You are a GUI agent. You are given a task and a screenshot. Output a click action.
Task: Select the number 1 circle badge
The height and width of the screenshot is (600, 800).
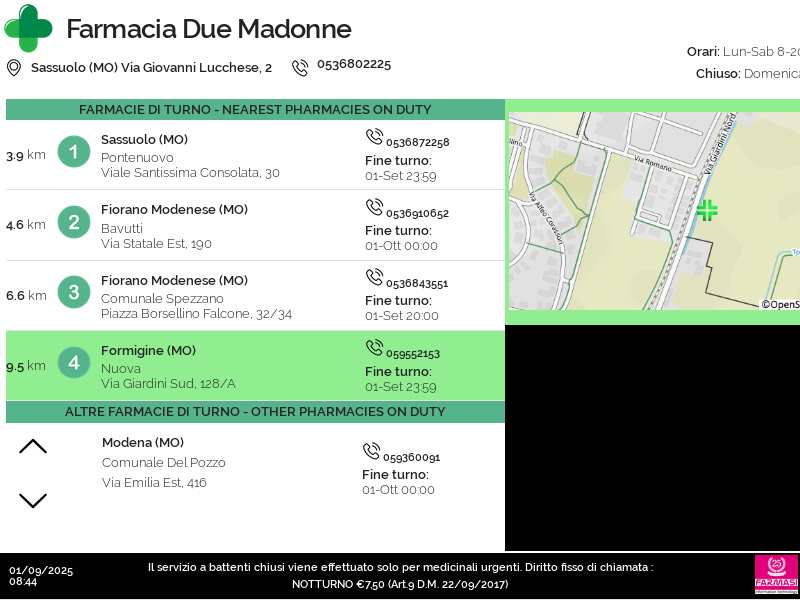click(x=74, y=152)
